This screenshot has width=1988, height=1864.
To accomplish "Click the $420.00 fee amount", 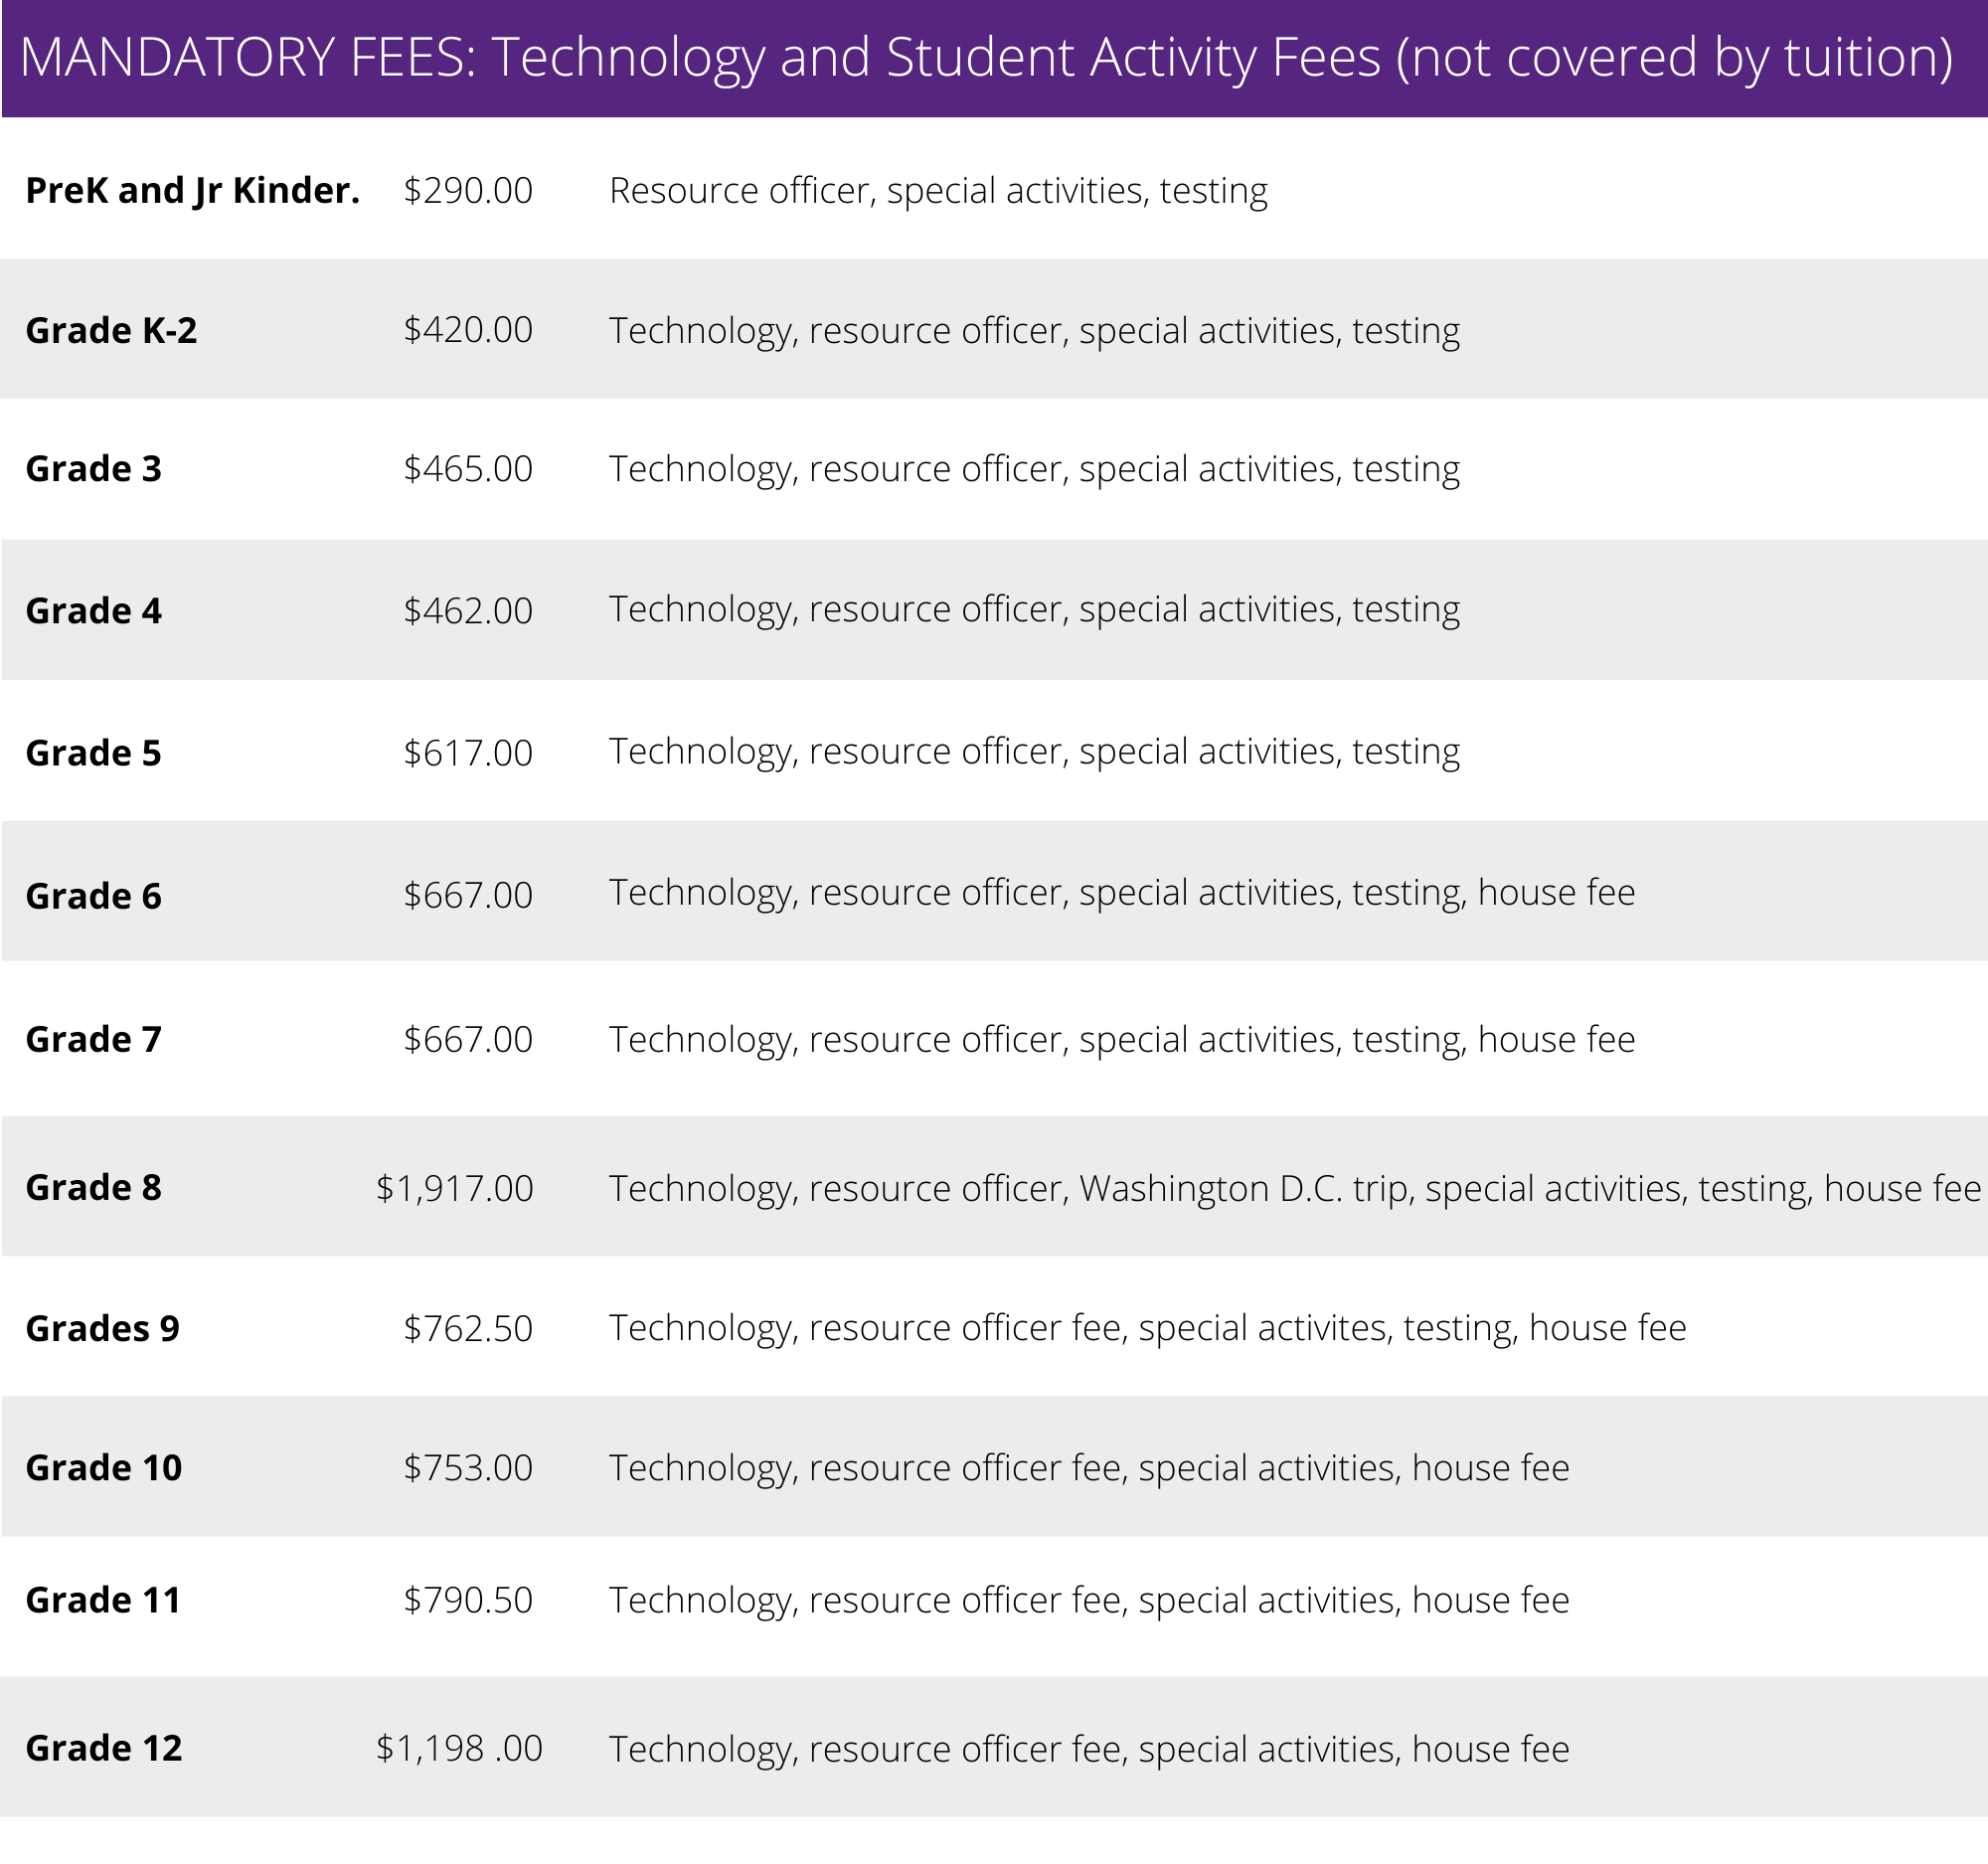I will point(468,330).
